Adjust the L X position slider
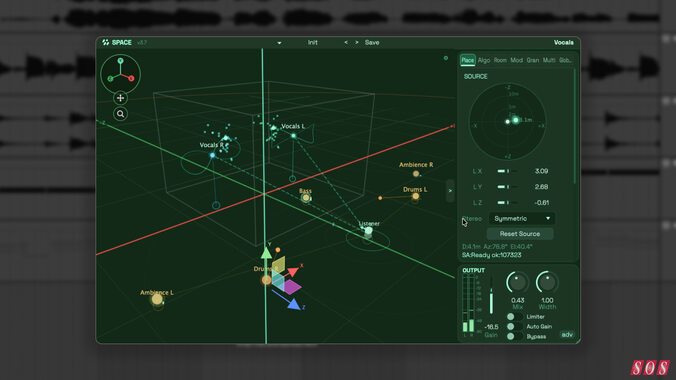Screen dimensions: 676x380 [x=508, y=171]
